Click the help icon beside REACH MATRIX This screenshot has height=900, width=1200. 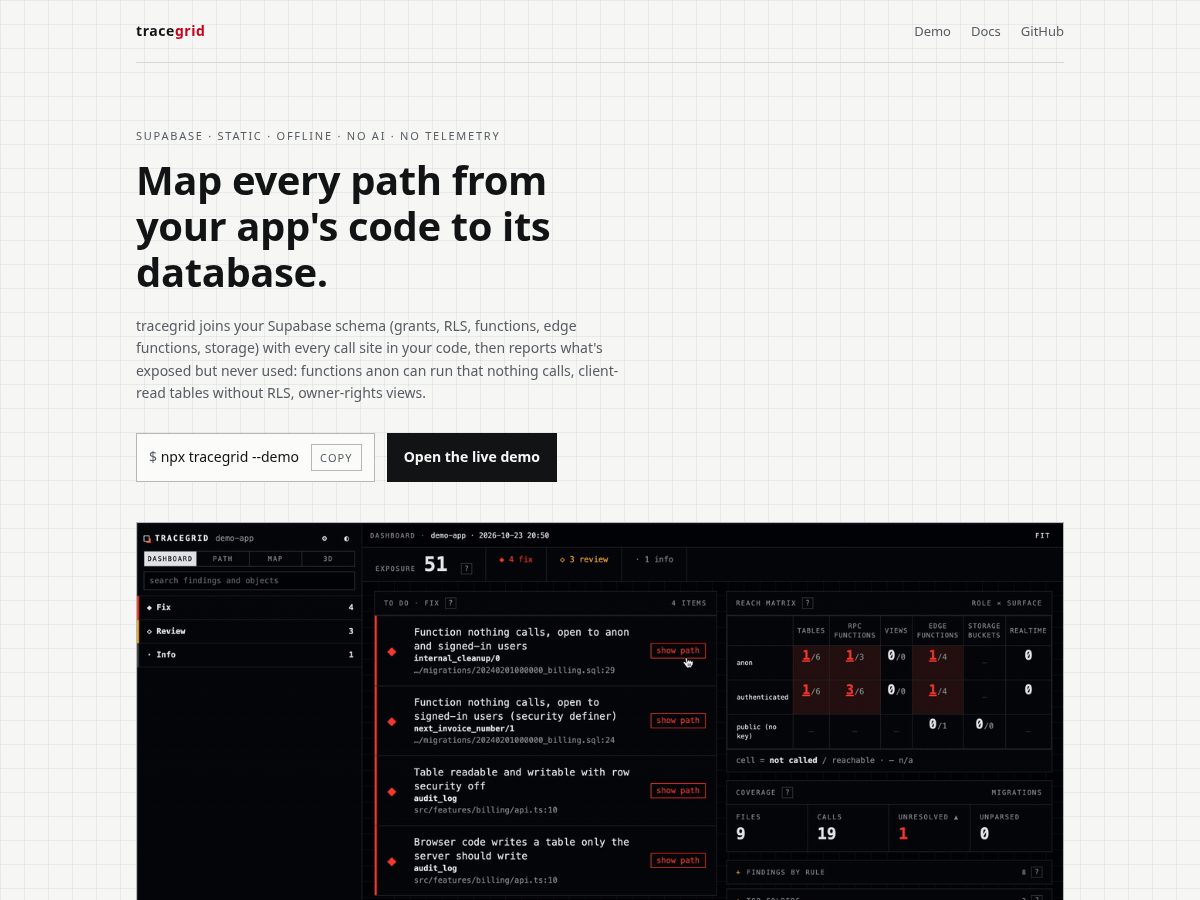pyautogui.click(x=807, y=603)
